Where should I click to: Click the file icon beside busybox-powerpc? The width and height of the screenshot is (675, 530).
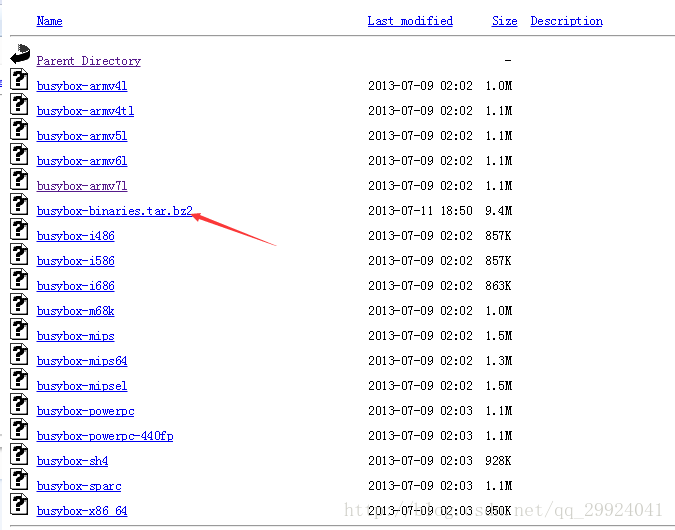(19, 404)
